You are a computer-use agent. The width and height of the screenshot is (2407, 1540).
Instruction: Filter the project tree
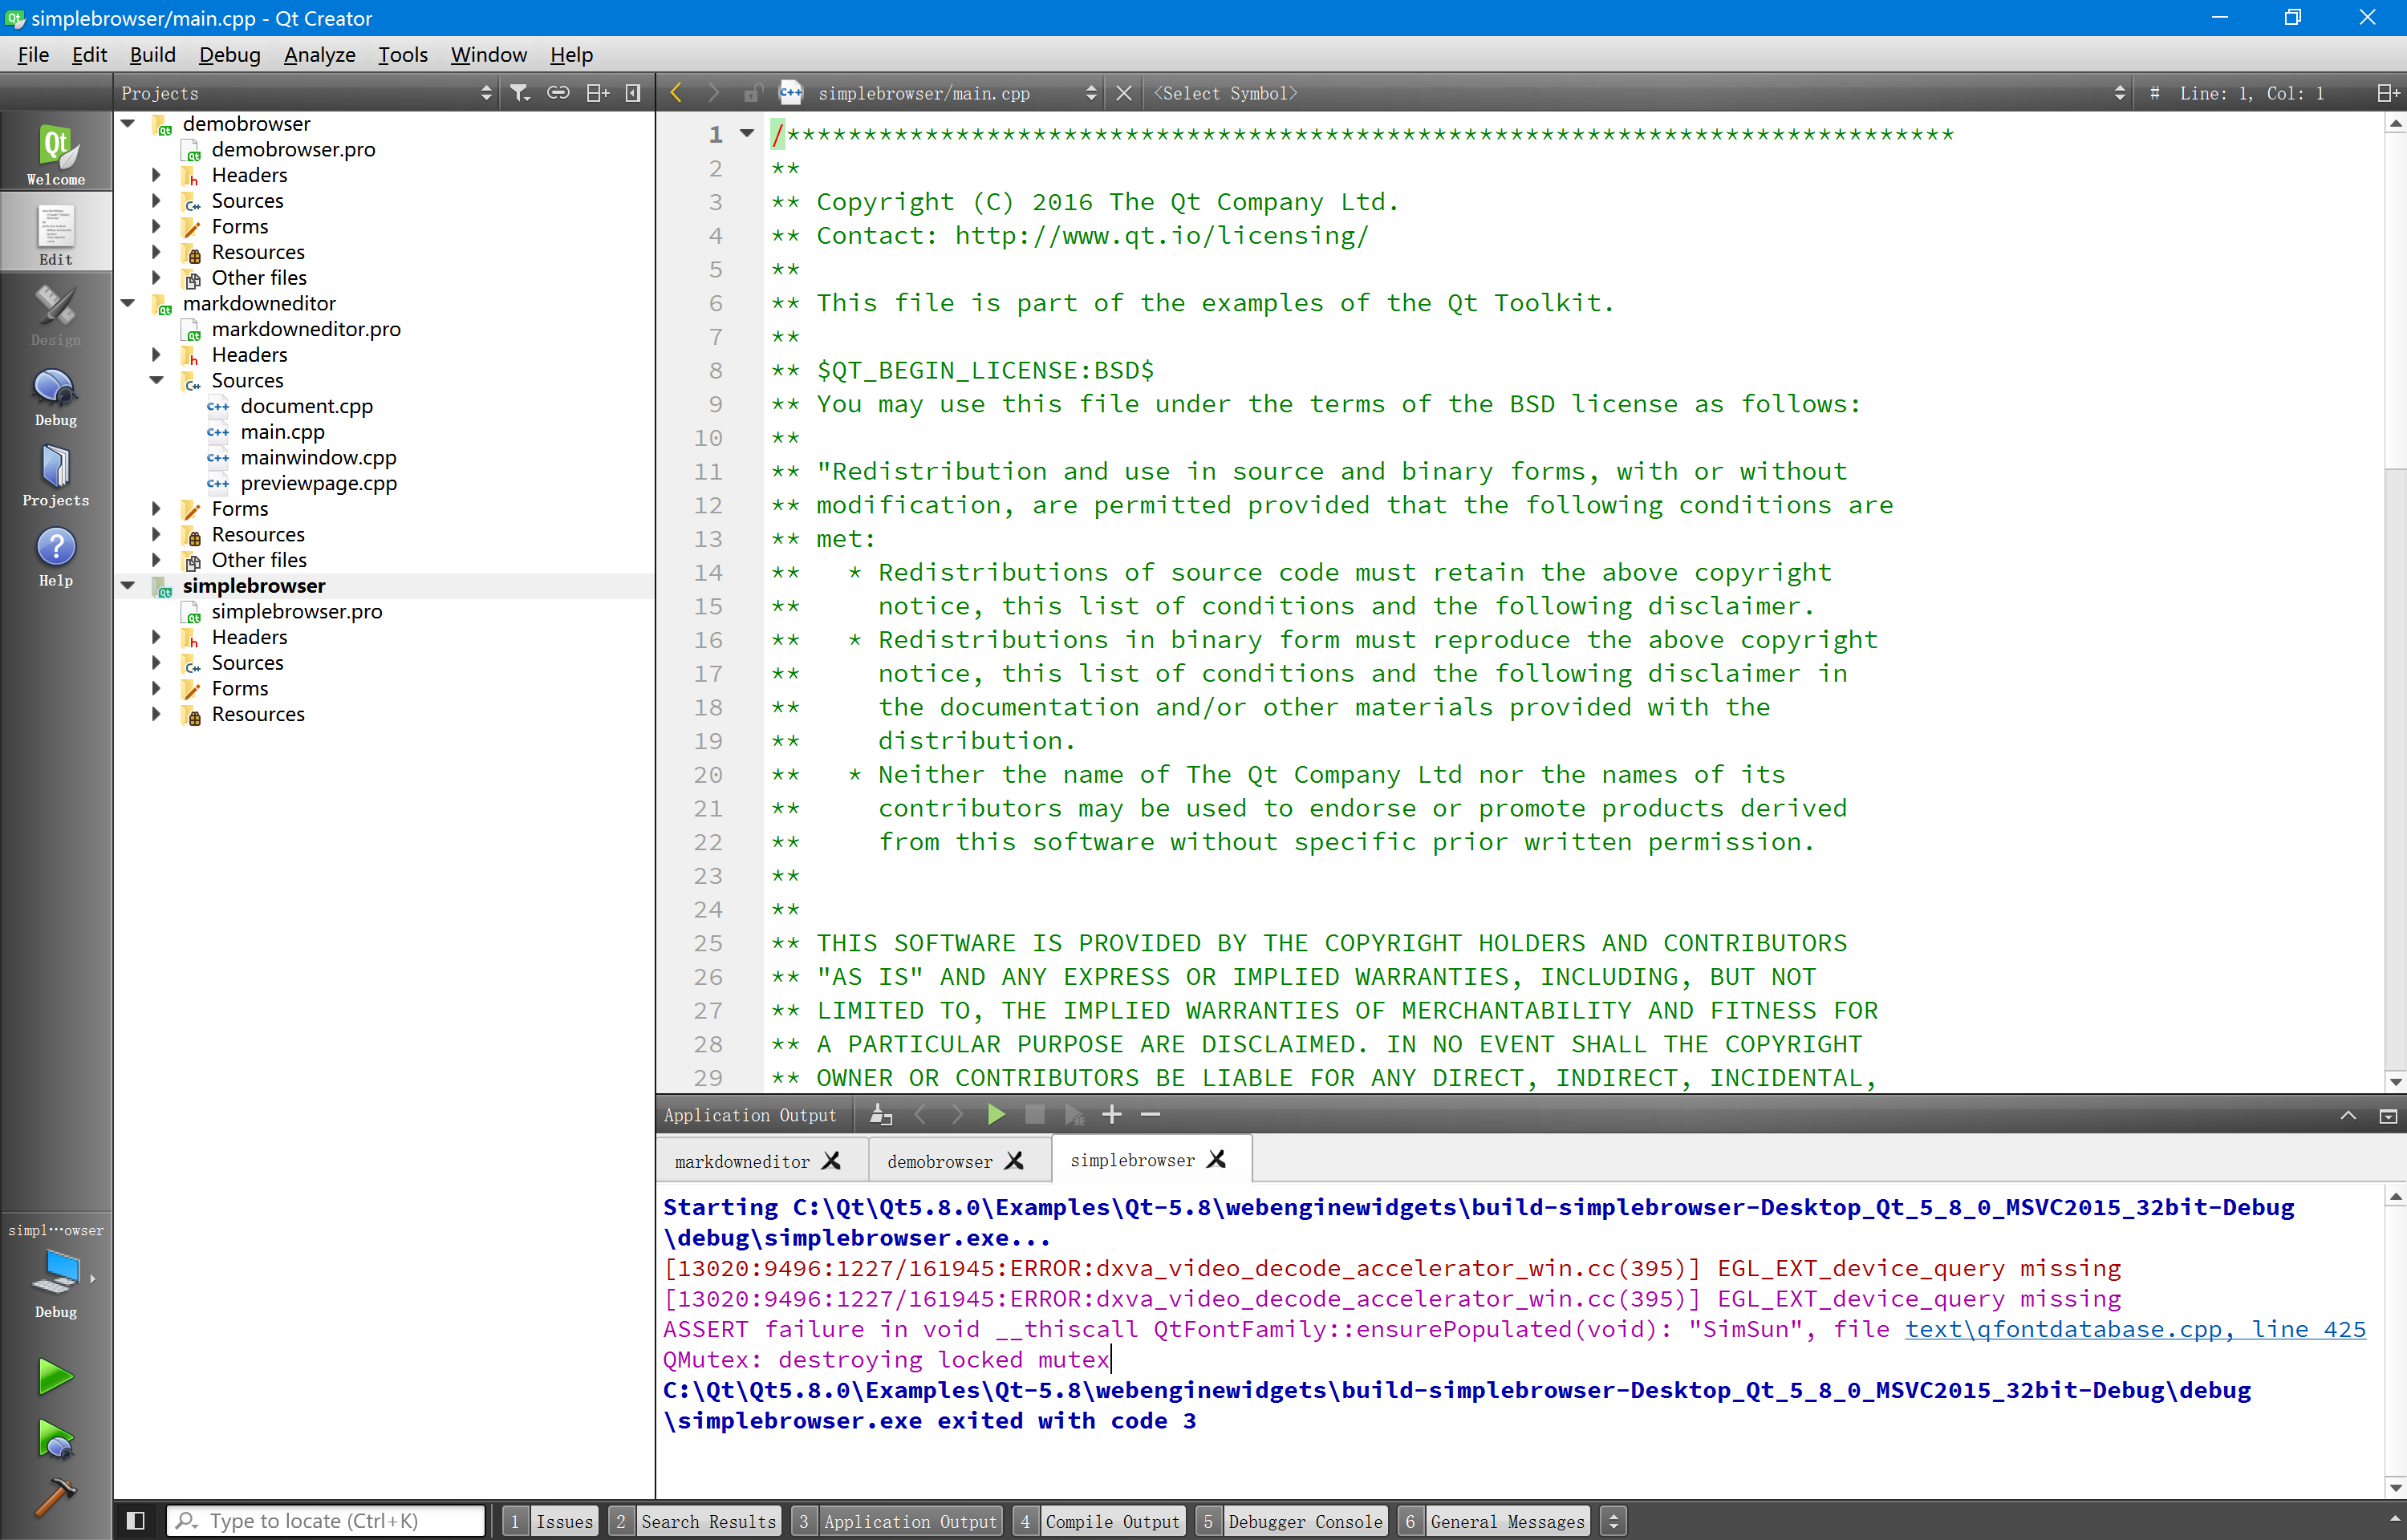520,93
